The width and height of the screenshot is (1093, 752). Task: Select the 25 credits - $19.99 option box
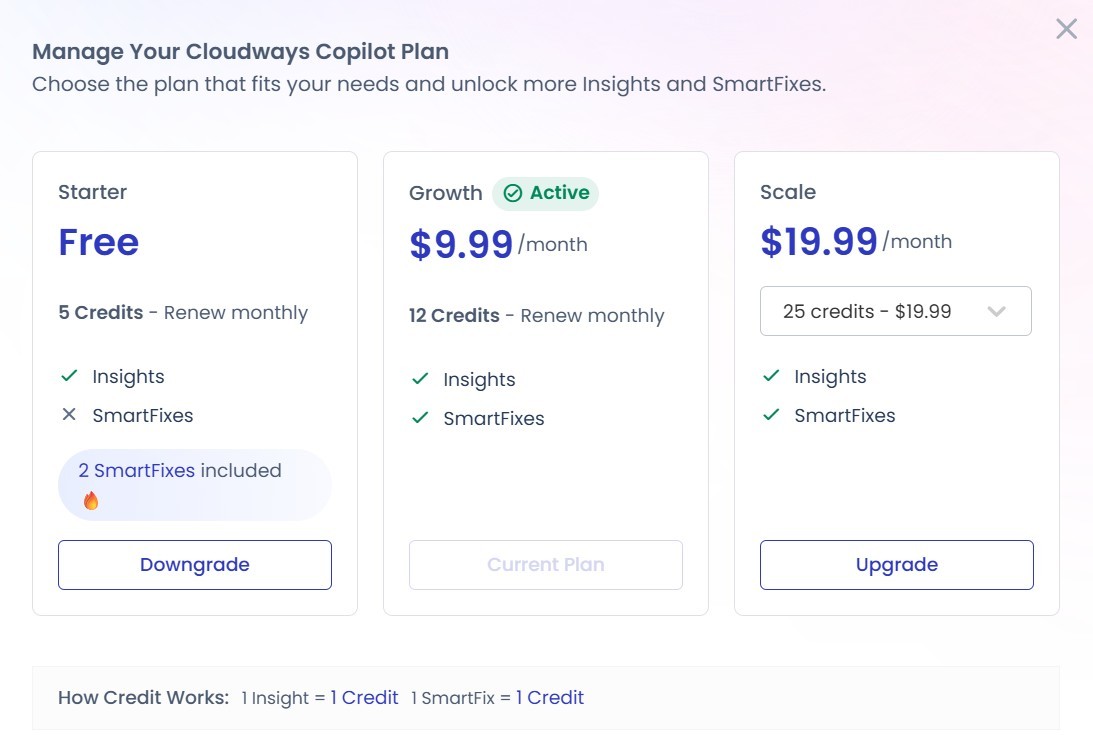895,311
